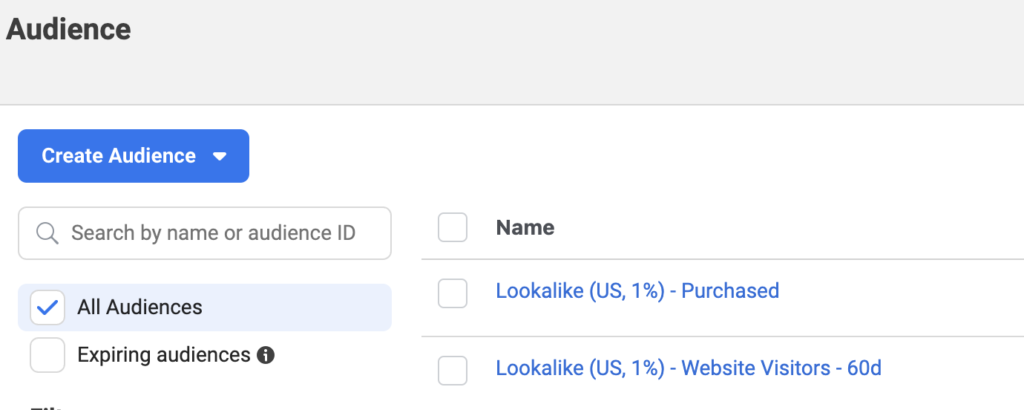The height and width of the screenshot is (410, 1024).
Task: Tick the select-all checkbox beside Name
Action: 453,227
